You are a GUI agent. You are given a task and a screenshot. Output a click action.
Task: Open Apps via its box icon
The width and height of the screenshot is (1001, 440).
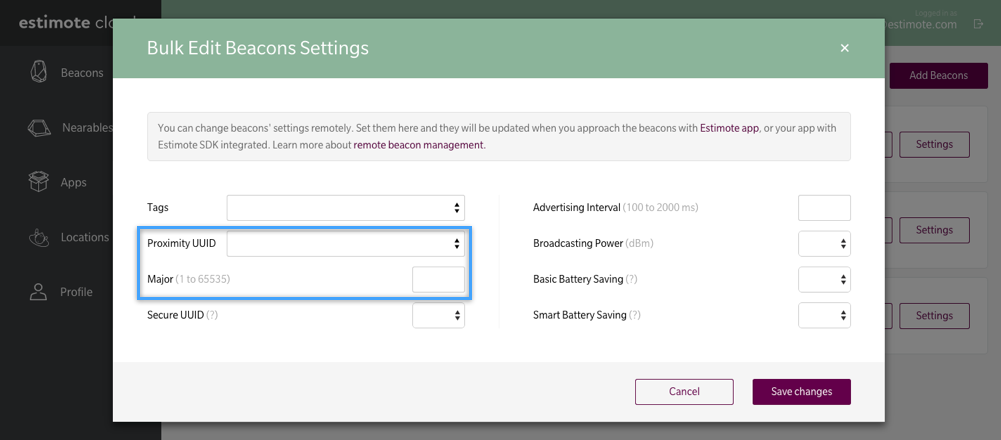point(39,182)
